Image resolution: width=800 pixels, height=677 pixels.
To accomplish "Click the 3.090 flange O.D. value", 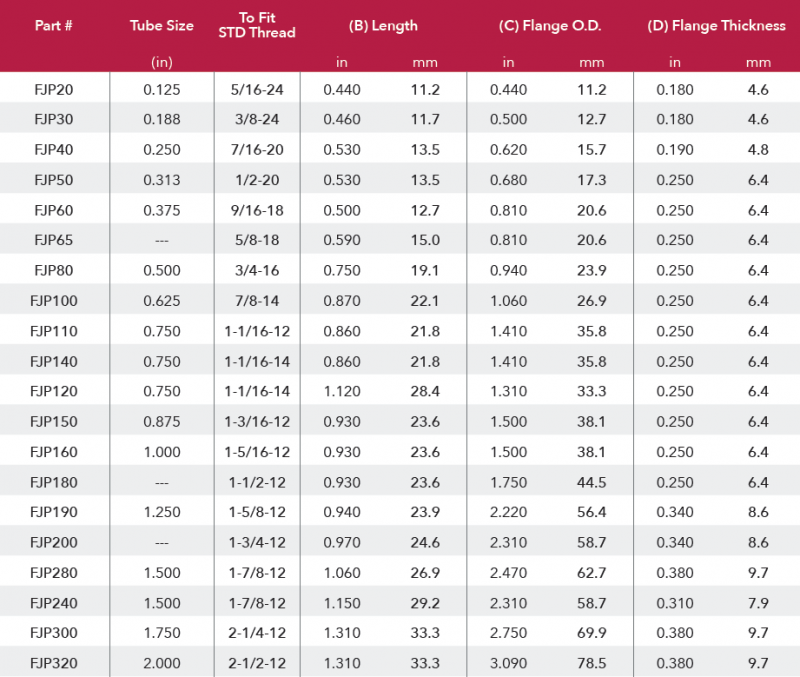I will click(508, 662).
